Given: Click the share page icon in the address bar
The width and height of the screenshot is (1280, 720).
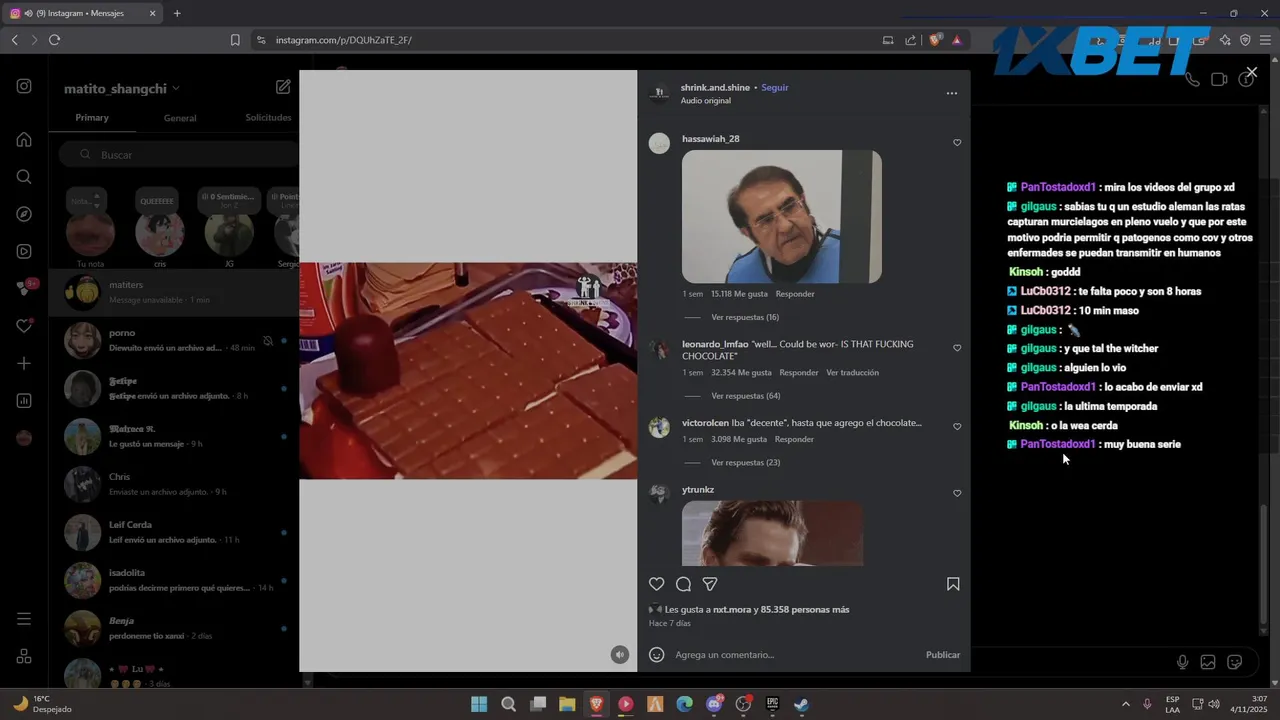Looking at the screenshot, I should (910, 40).
